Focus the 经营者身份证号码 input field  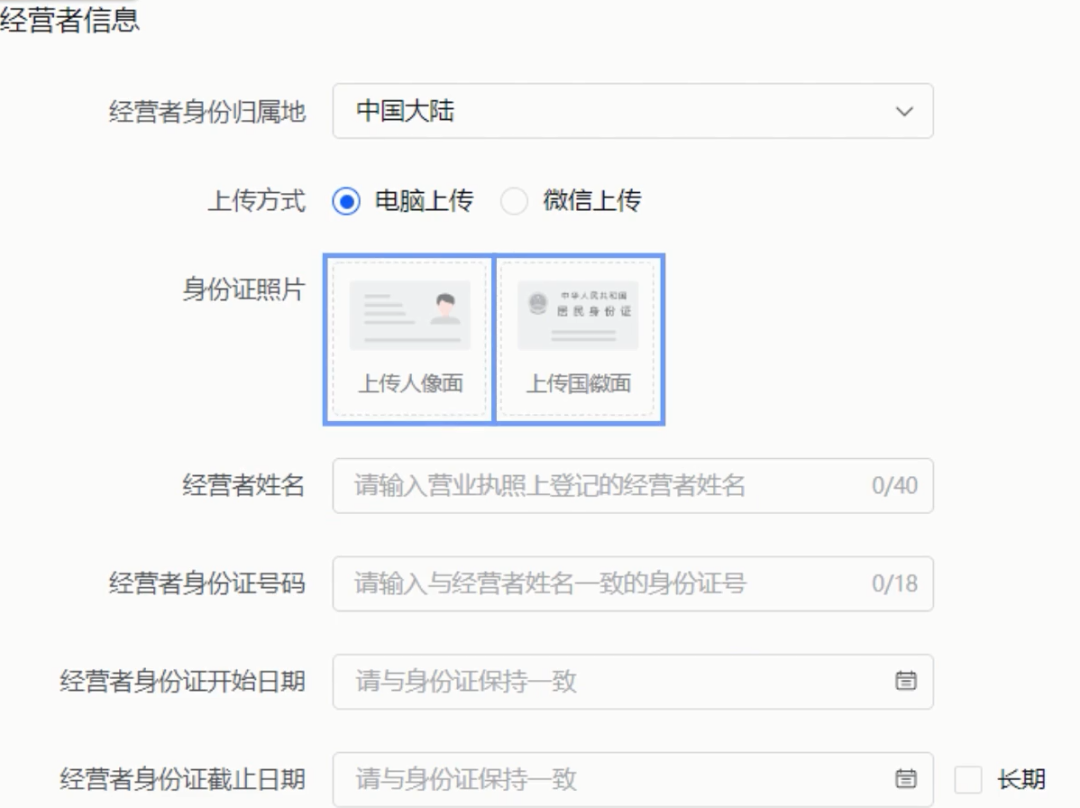click(x=633, y=583)
